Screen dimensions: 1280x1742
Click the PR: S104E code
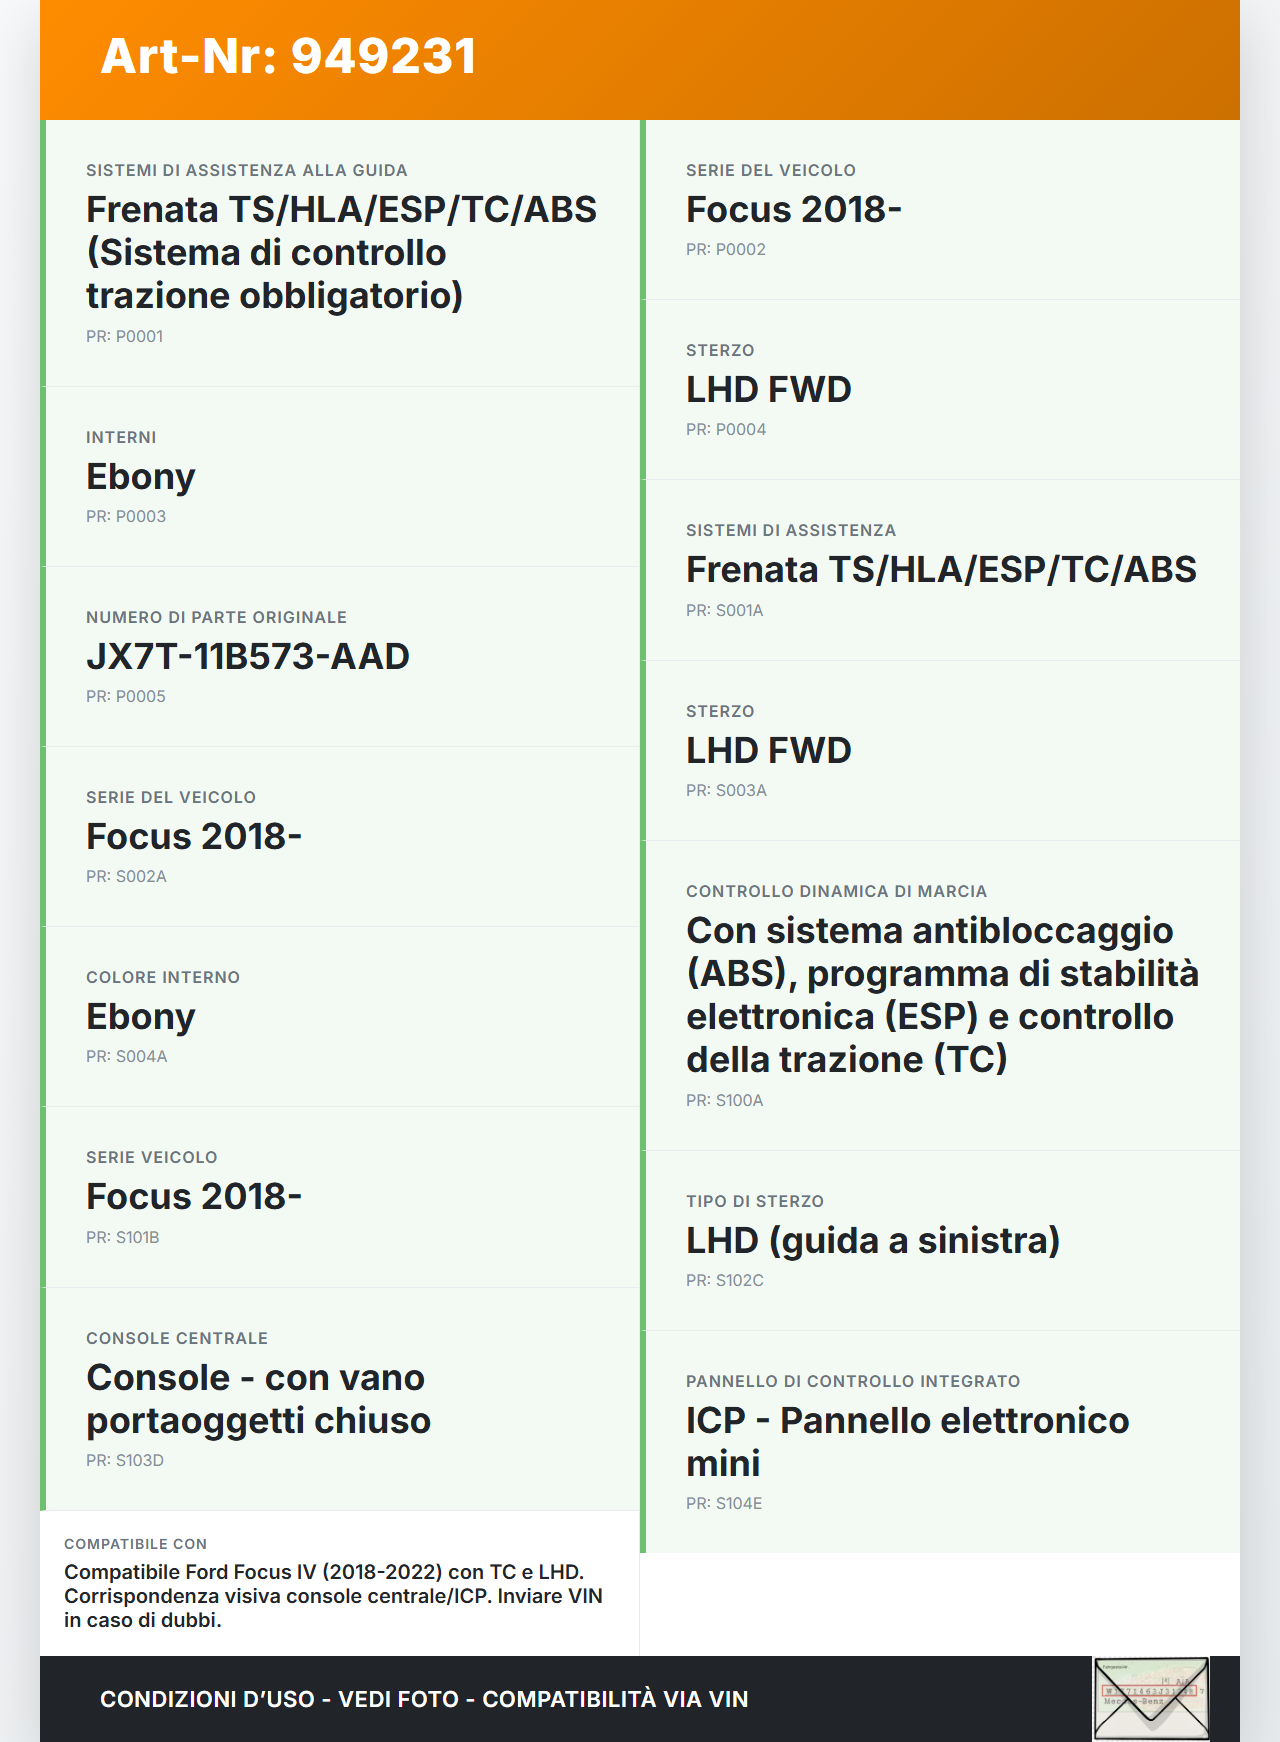pyautogui.click(x=724, y=1504)
